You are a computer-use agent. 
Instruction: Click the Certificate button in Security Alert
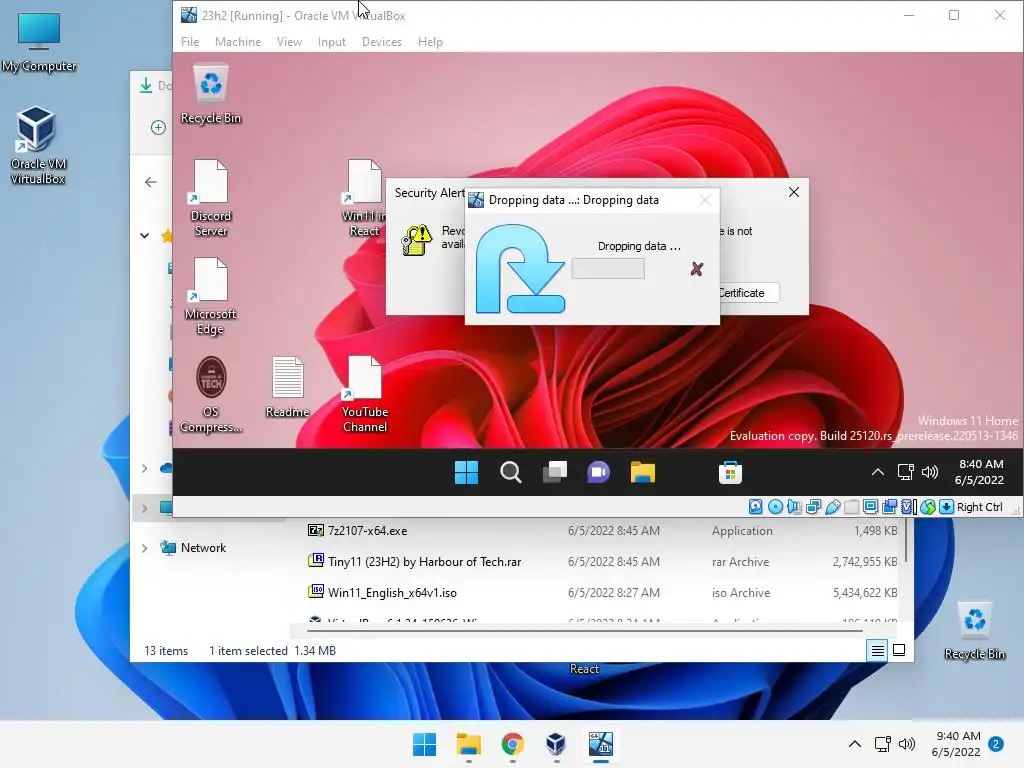tap(749, 293)
